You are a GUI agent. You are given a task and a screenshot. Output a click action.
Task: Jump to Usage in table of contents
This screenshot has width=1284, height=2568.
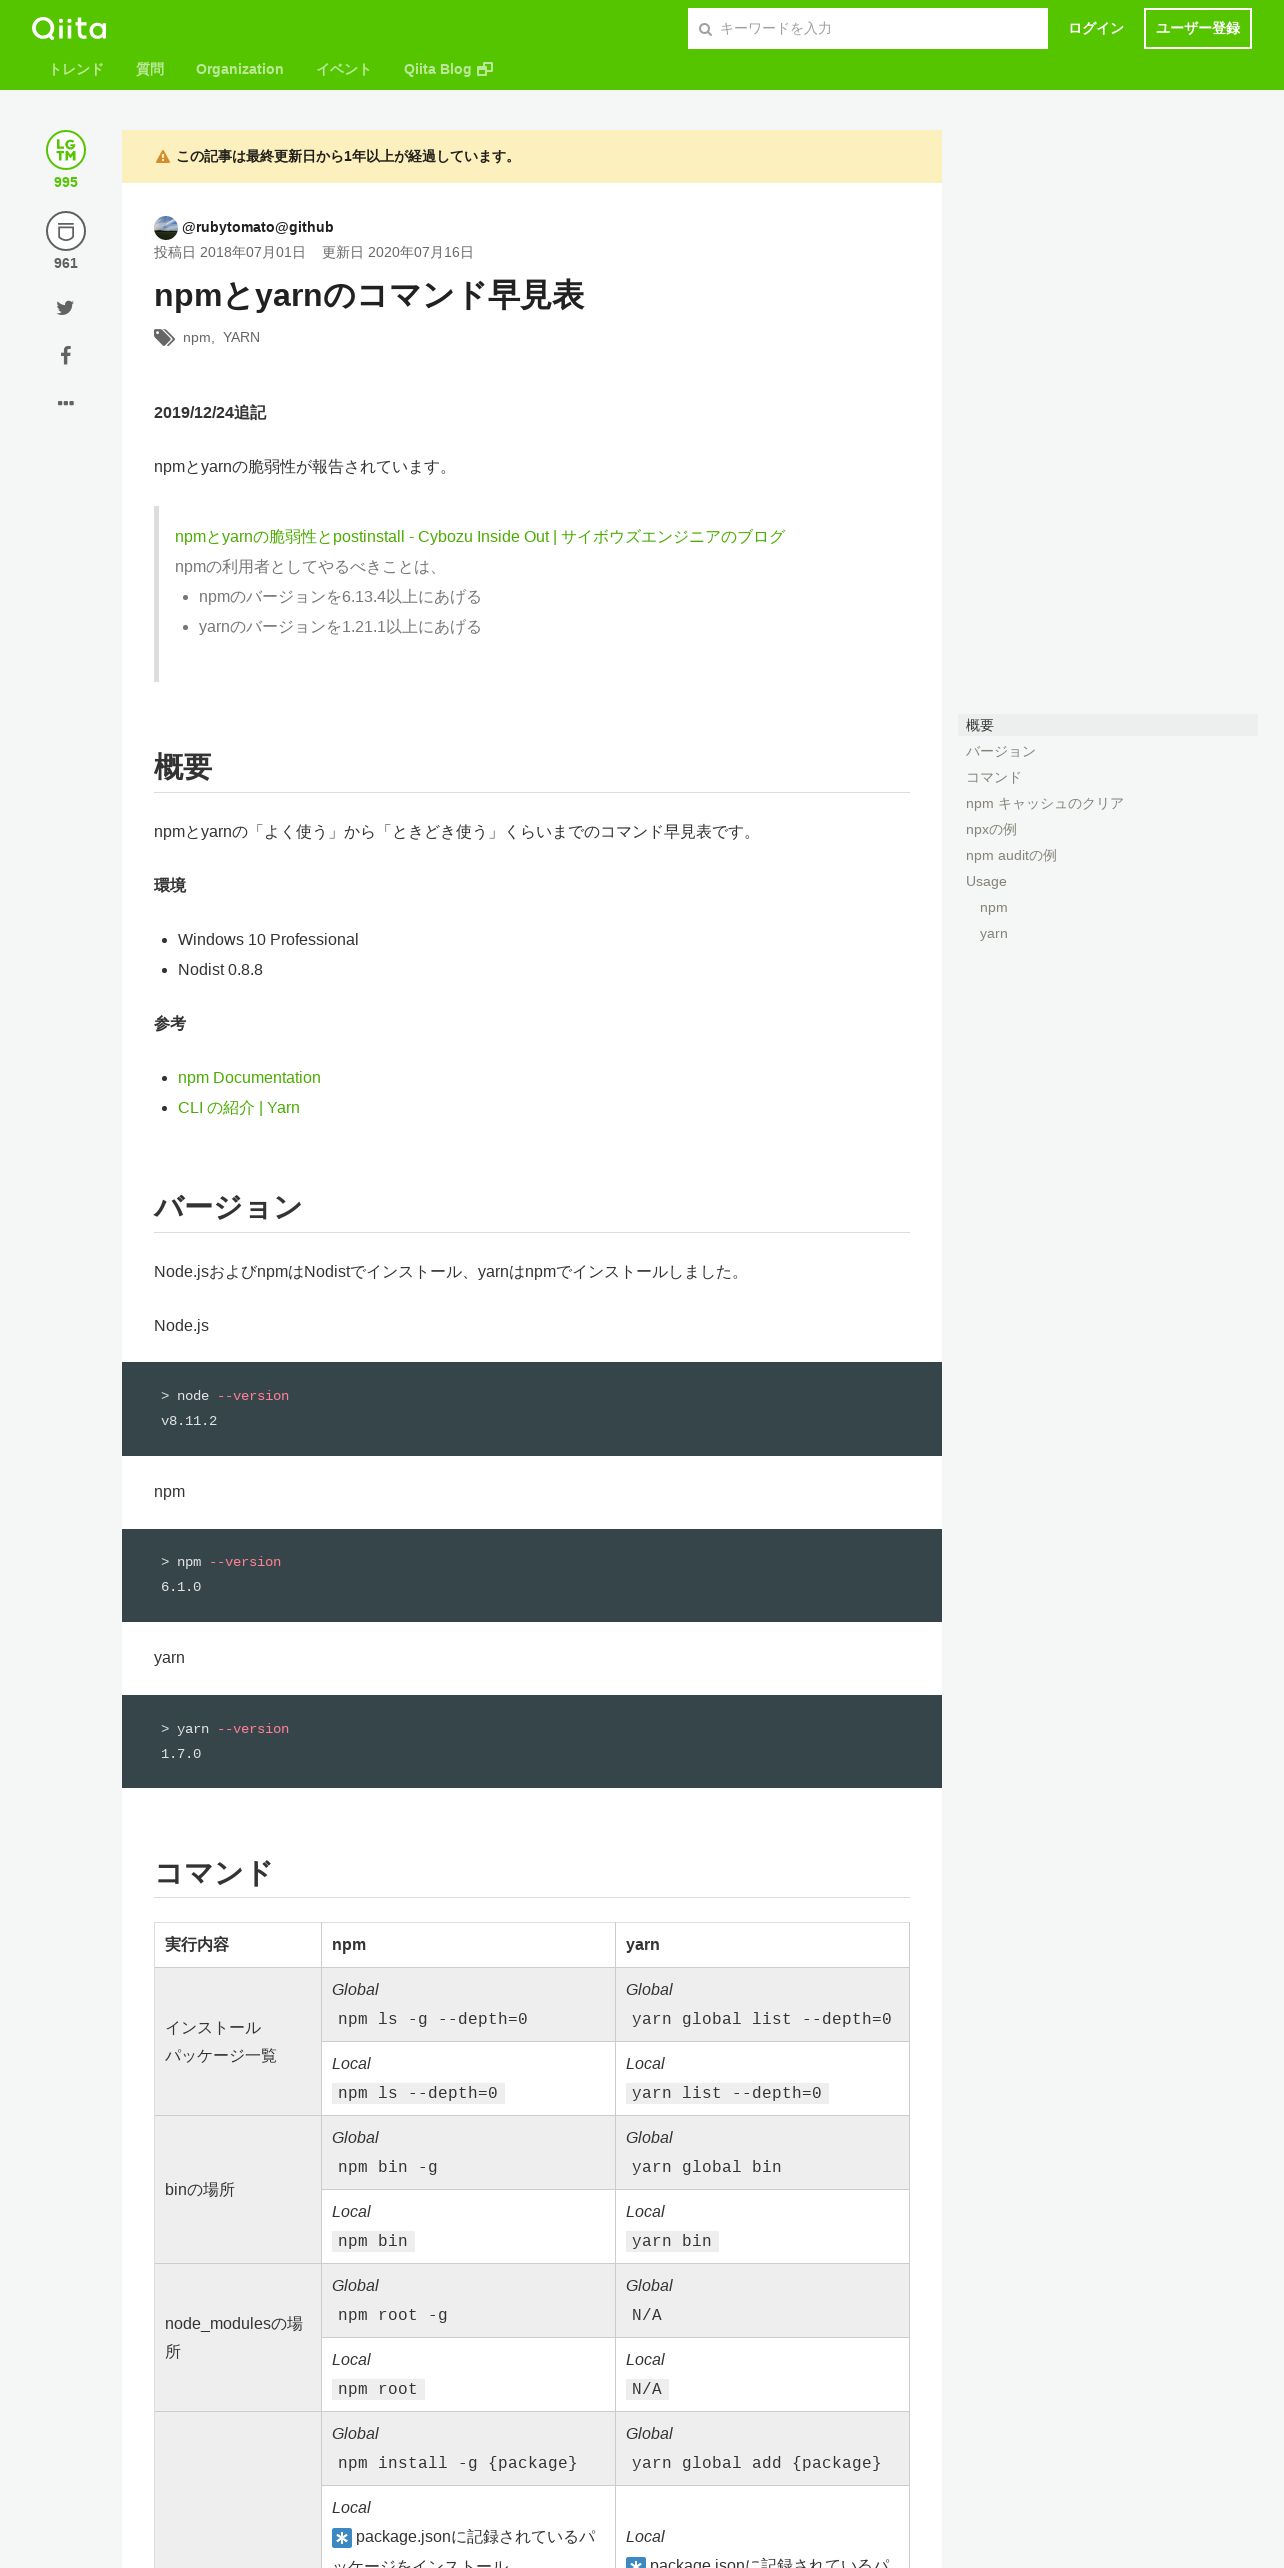click(986, 881)
